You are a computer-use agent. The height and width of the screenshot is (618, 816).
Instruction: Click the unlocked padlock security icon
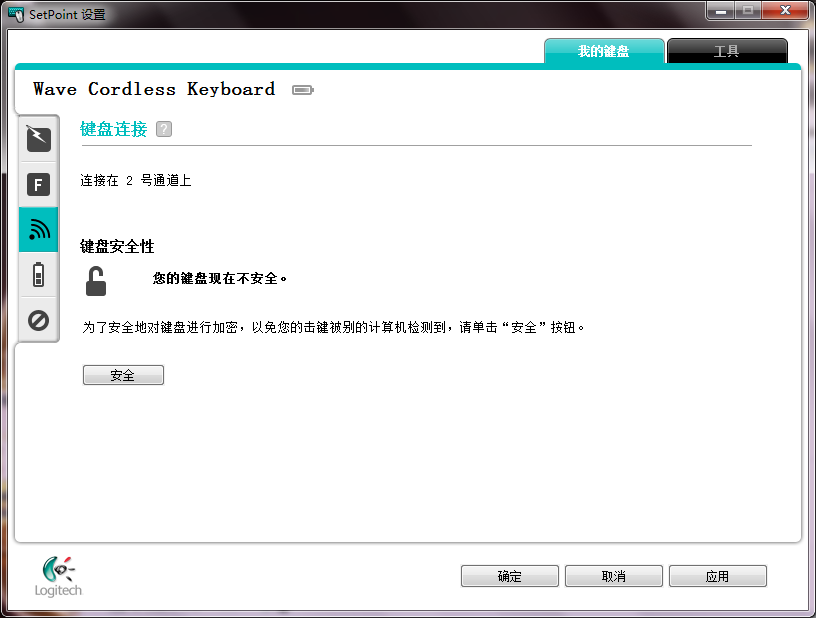[96, 281]
